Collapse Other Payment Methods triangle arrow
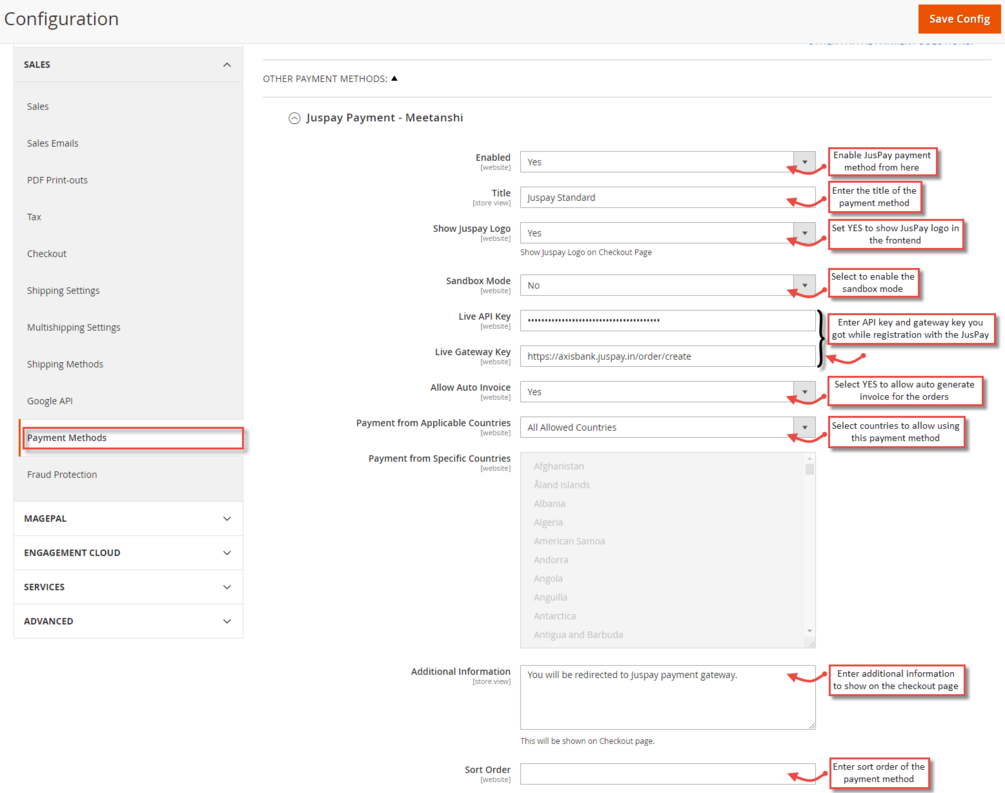Viewport: 1005px width, 793px height. (394, 78)
